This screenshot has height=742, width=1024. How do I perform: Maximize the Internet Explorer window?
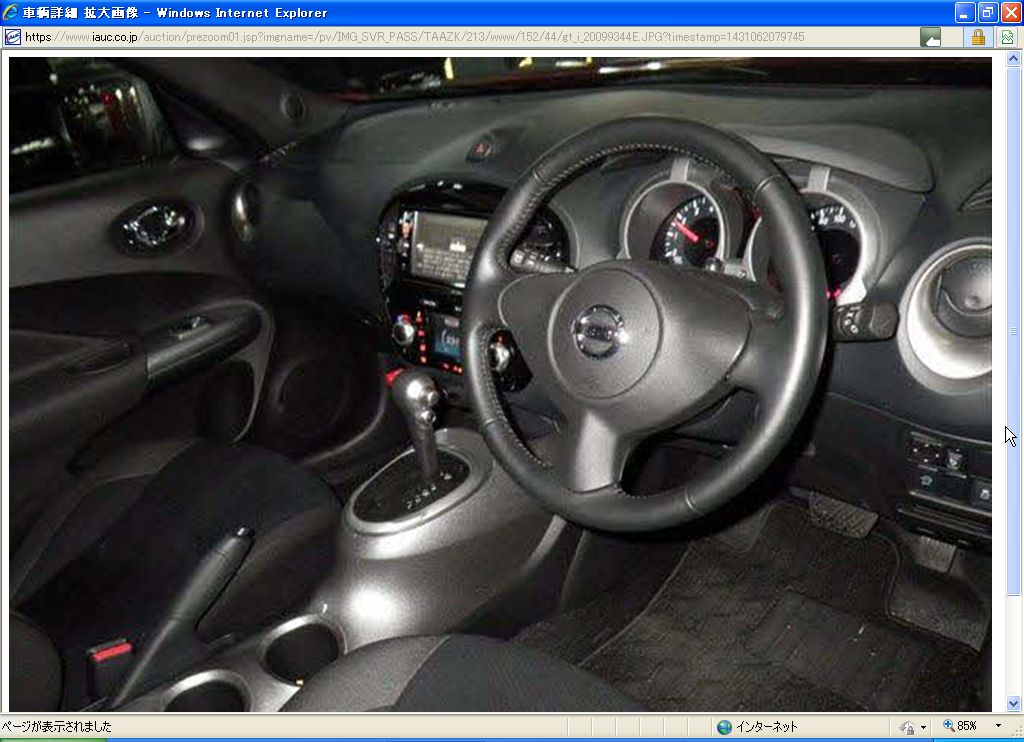987,13
